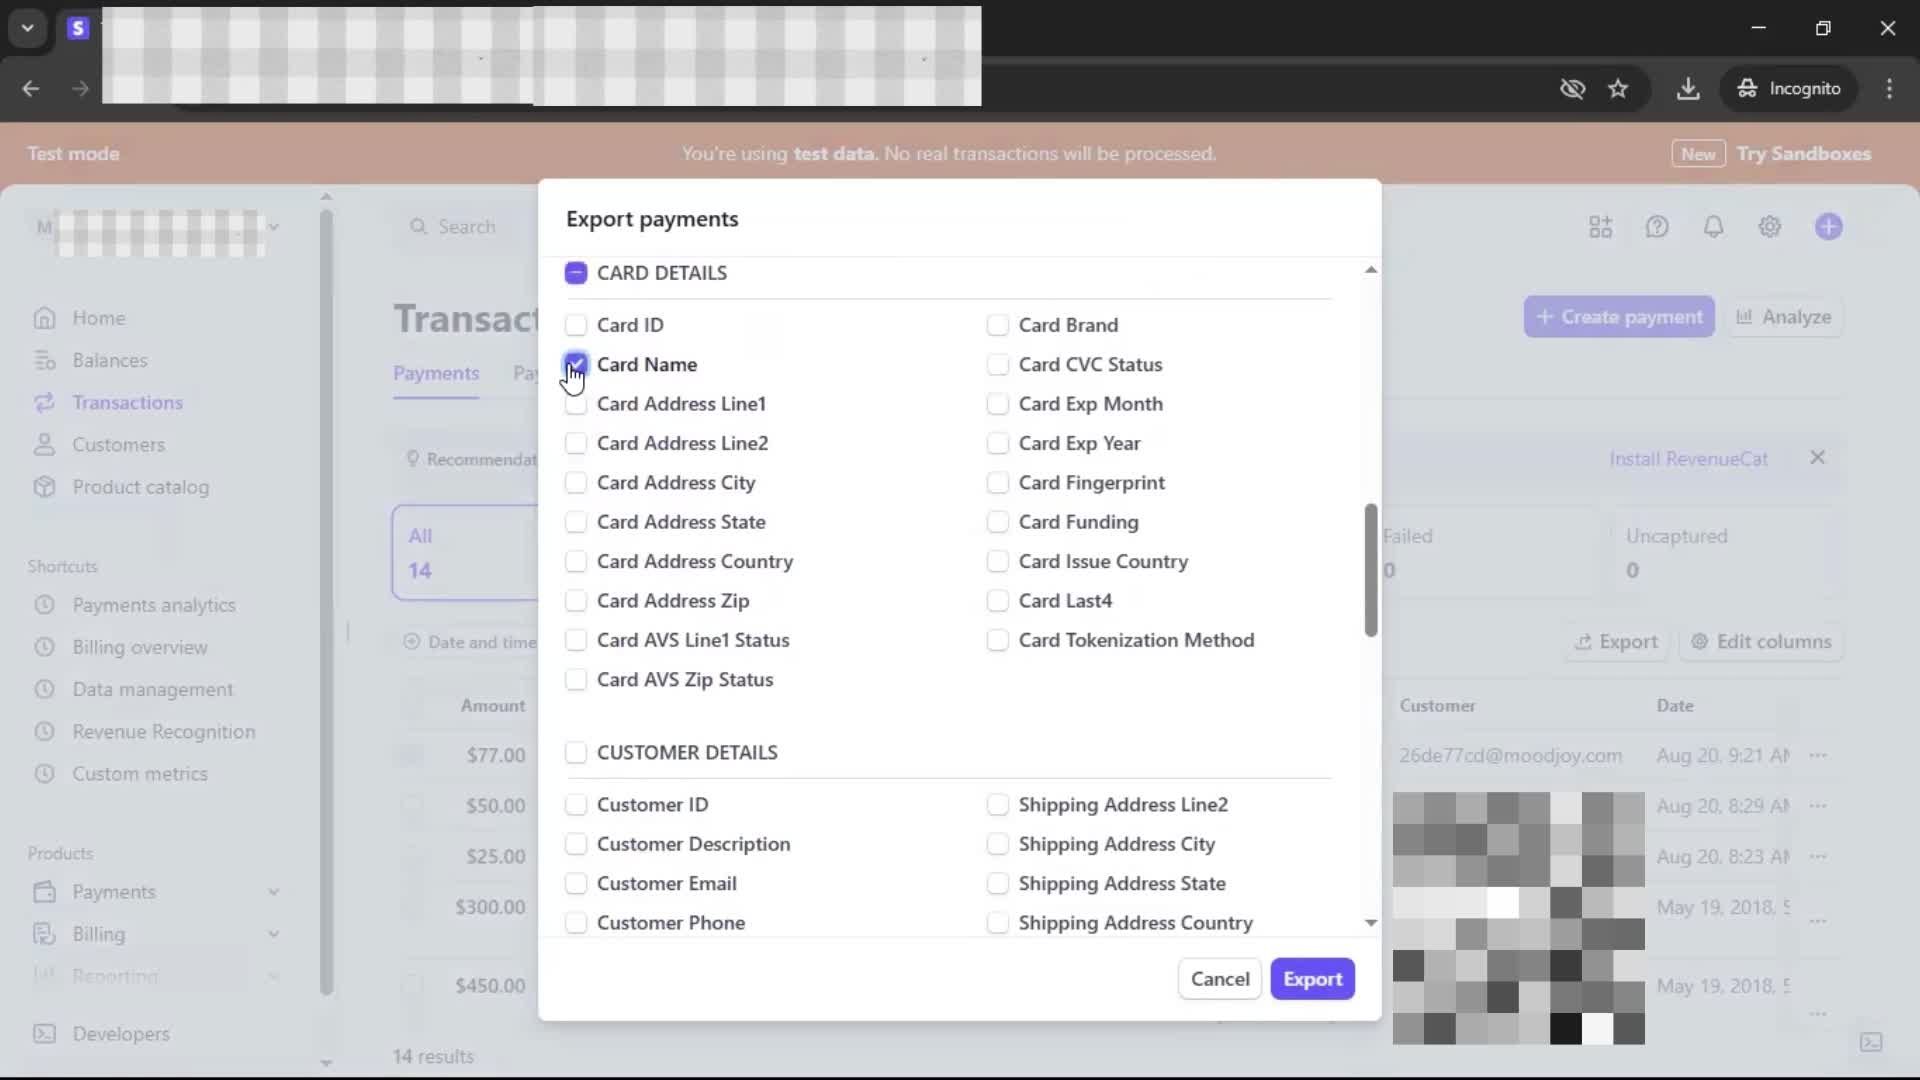
Task: Click the purple plus create icon
Action: [1828, 227]
